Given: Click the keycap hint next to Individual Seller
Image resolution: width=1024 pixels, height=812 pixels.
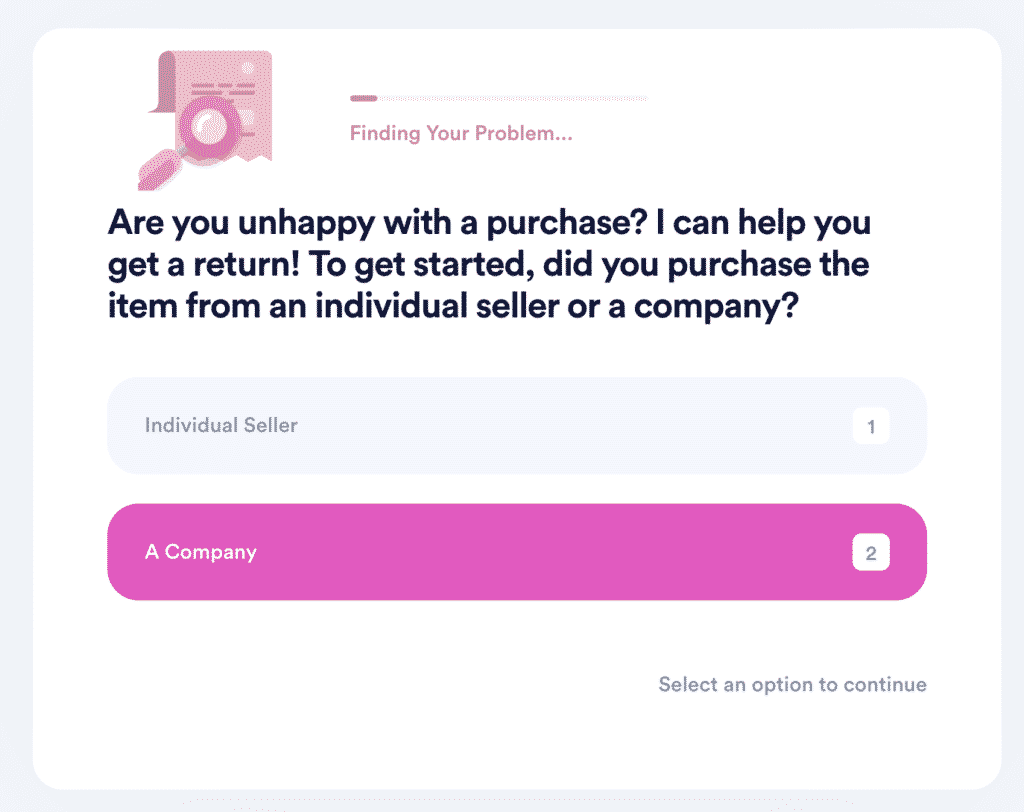Looking at the screenshot, I should 871,425.
